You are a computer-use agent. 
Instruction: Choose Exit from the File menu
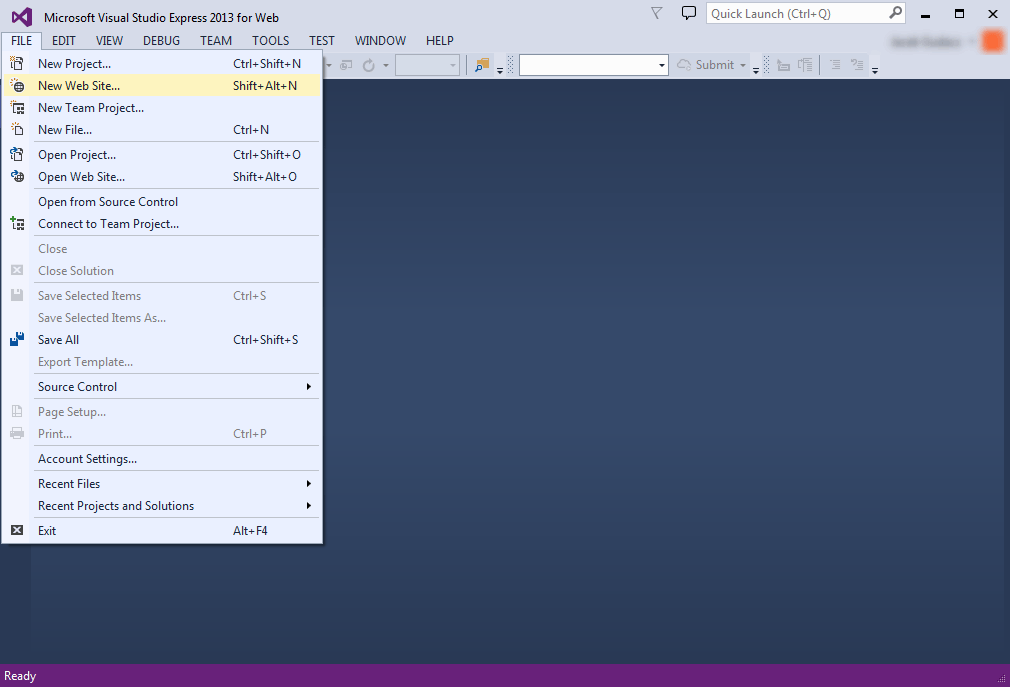pos(162,531)
